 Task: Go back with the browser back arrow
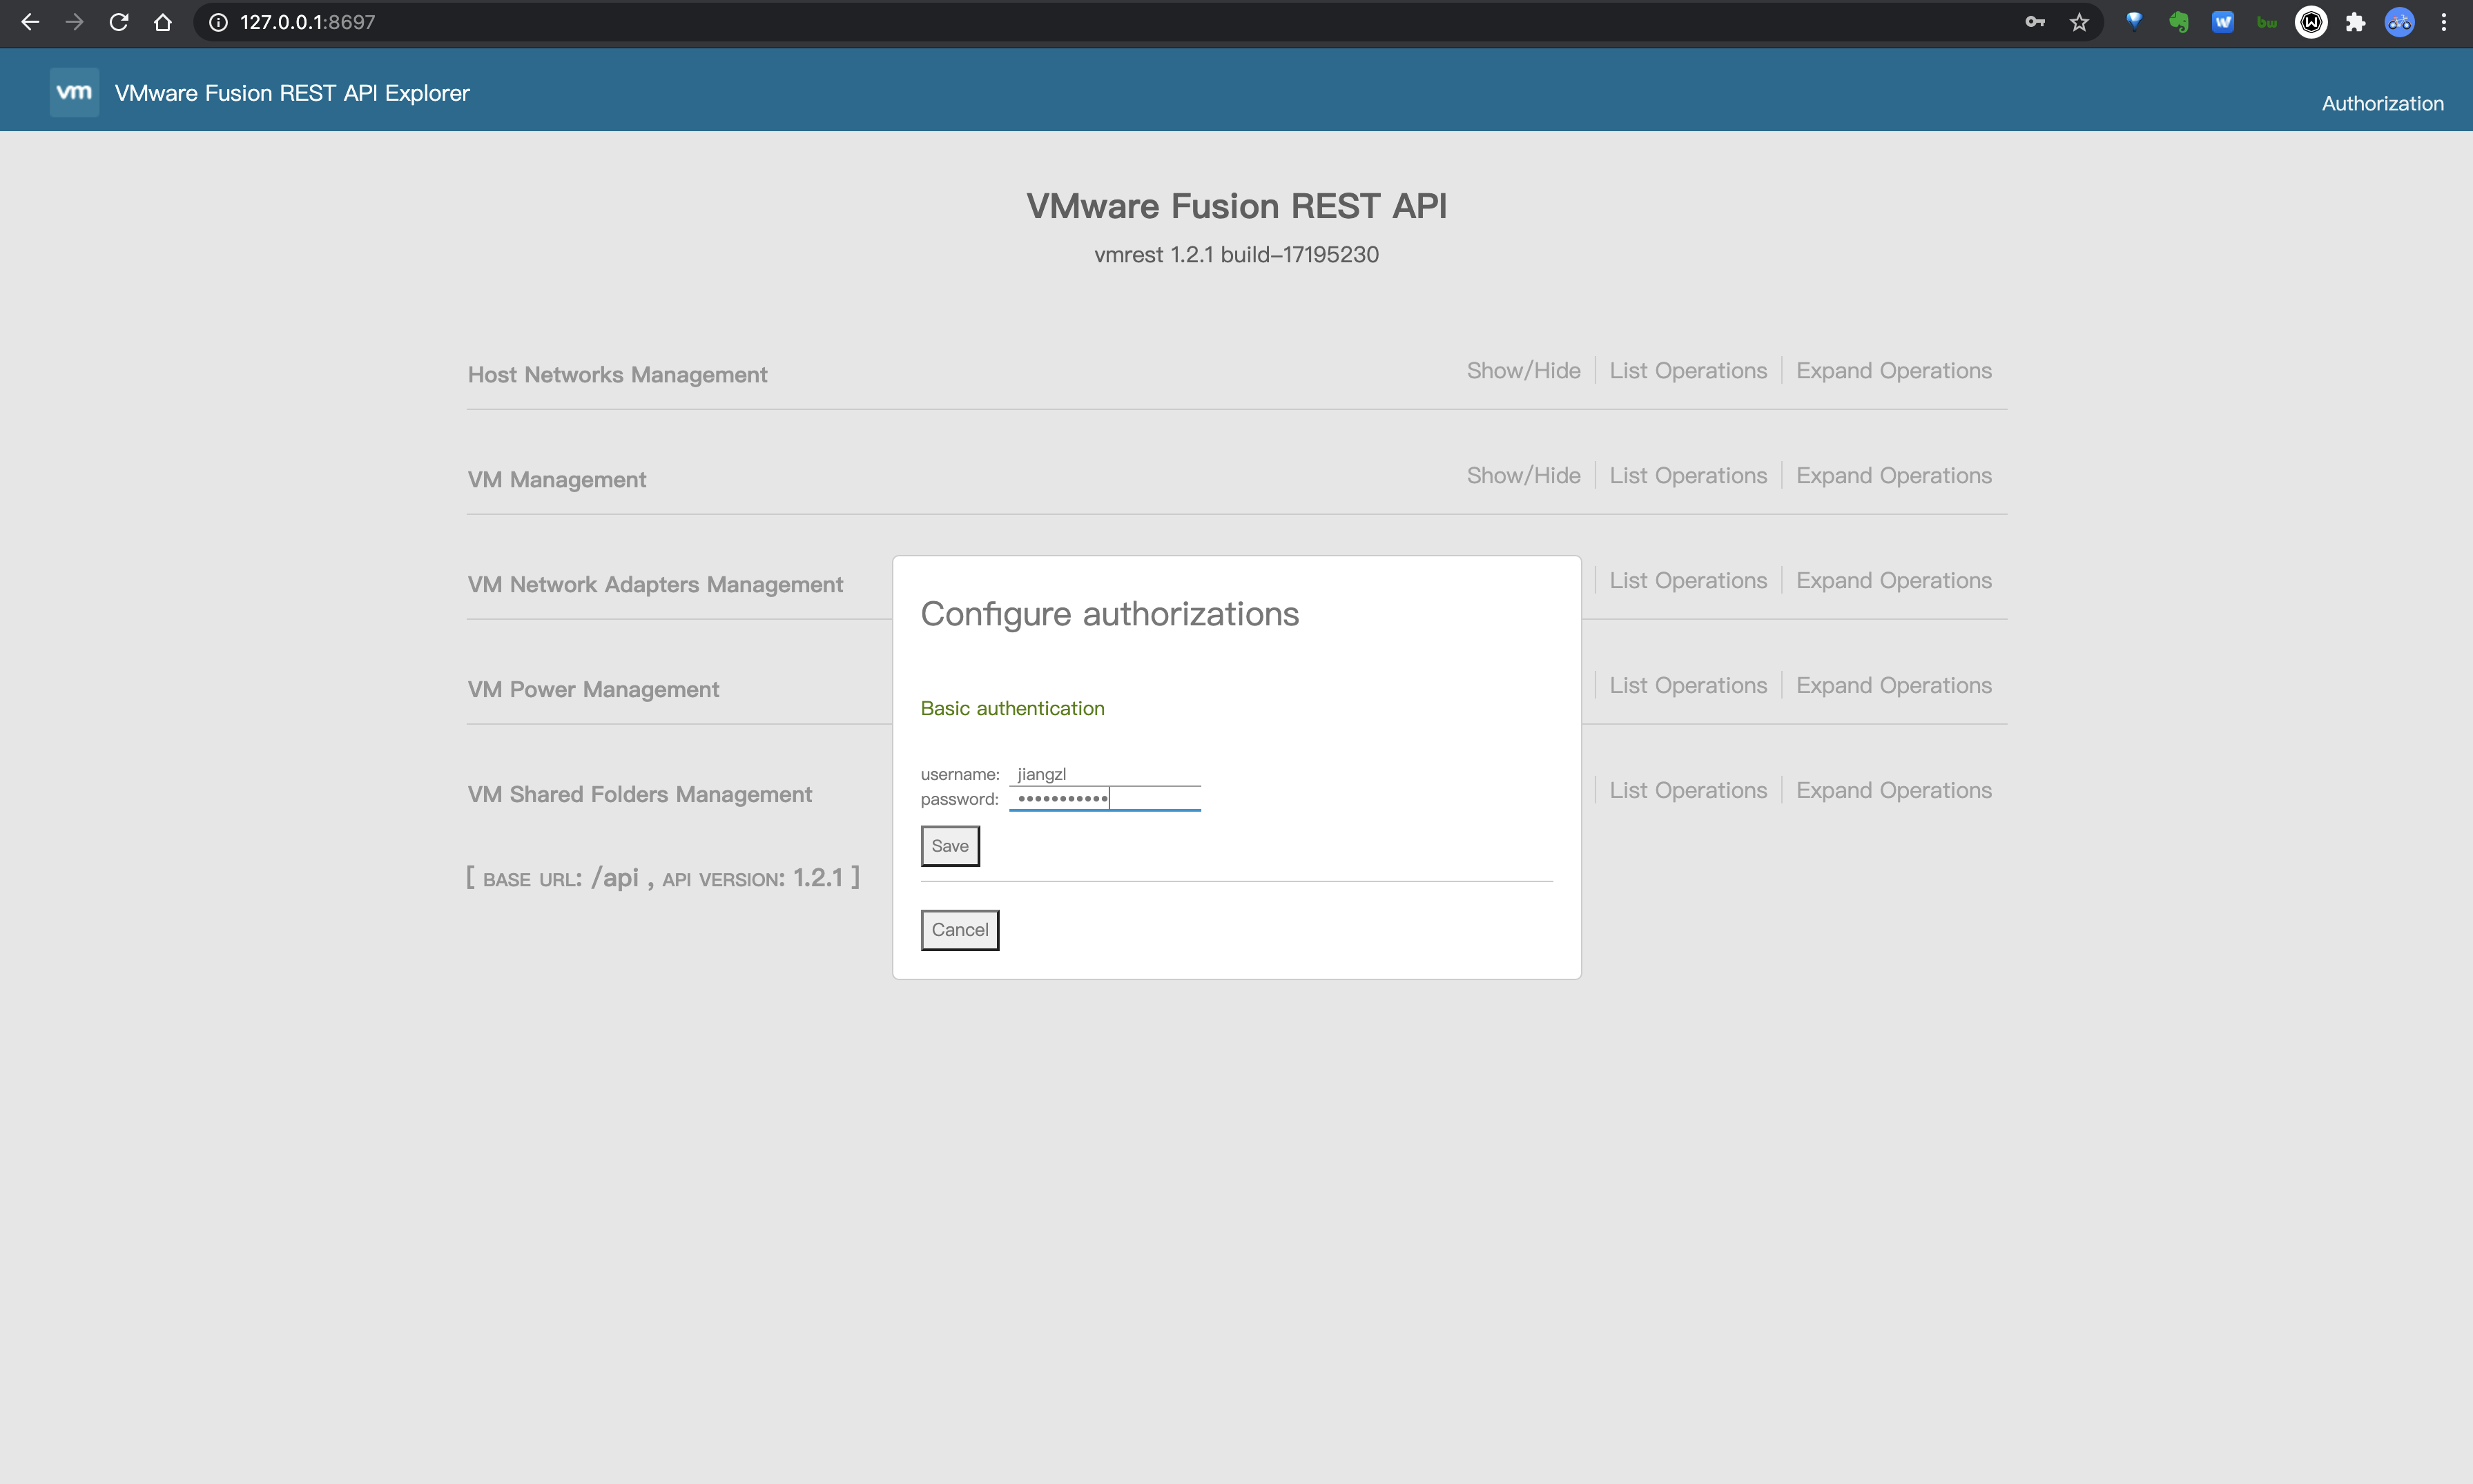30,22
